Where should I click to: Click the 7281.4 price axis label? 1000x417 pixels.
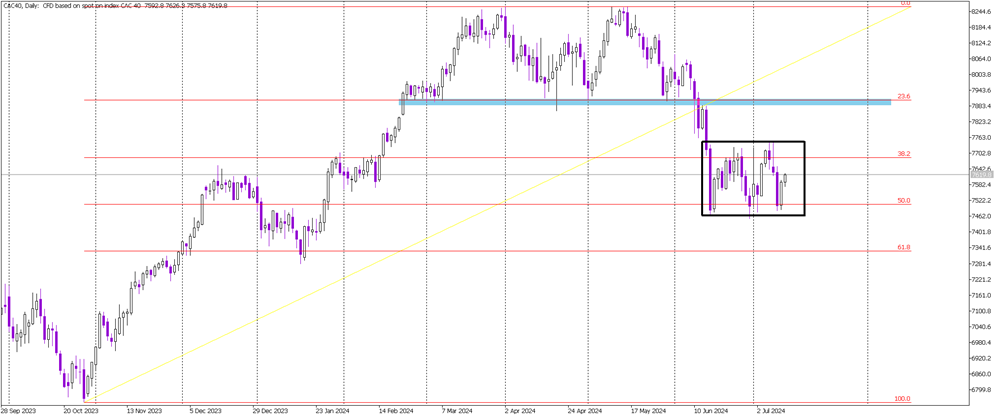[x=980, y=264]
